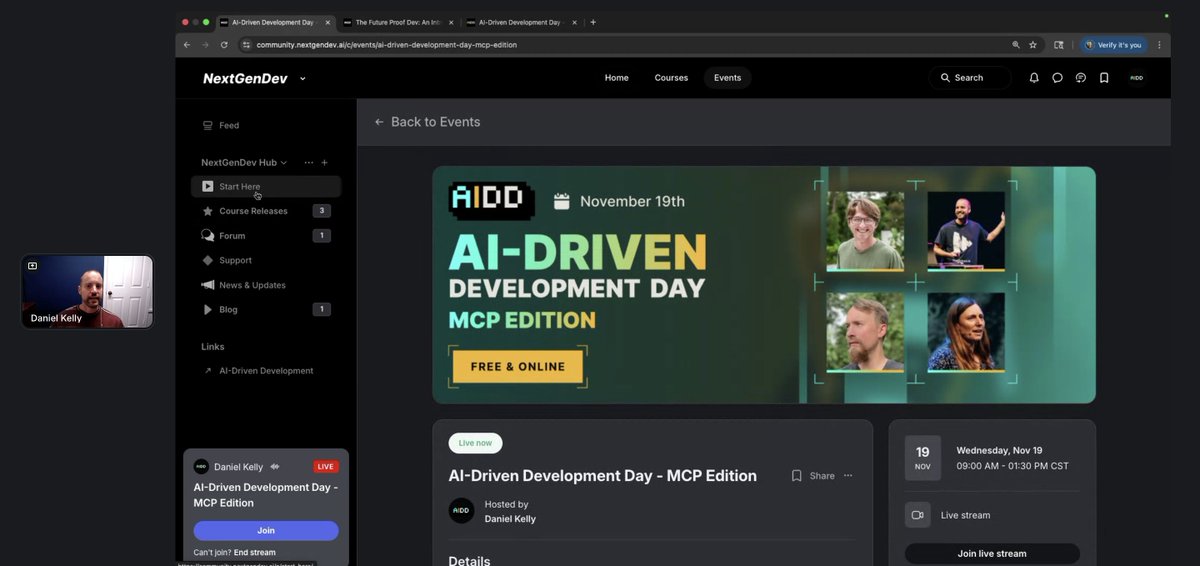Click the live card event title

(x=265, y=495)
